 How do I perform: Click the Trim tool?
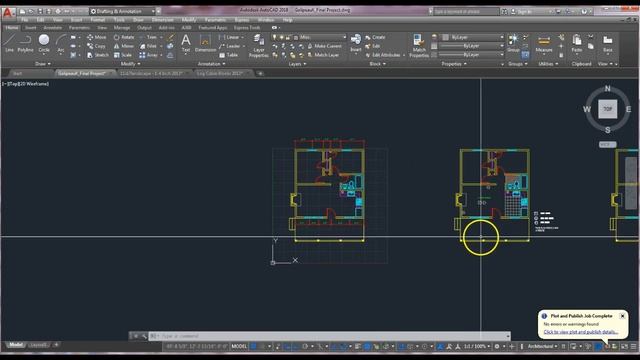[x=148, y=37]
